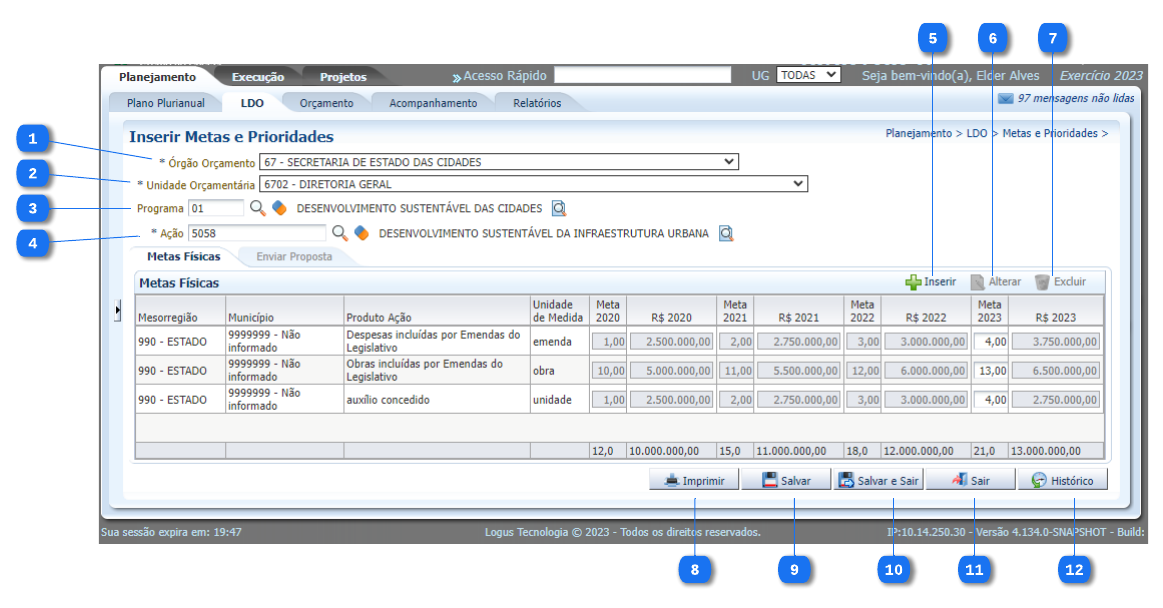Click into the Acesso Rápido input field
The image size is (1163, 608).
[642, 75]
